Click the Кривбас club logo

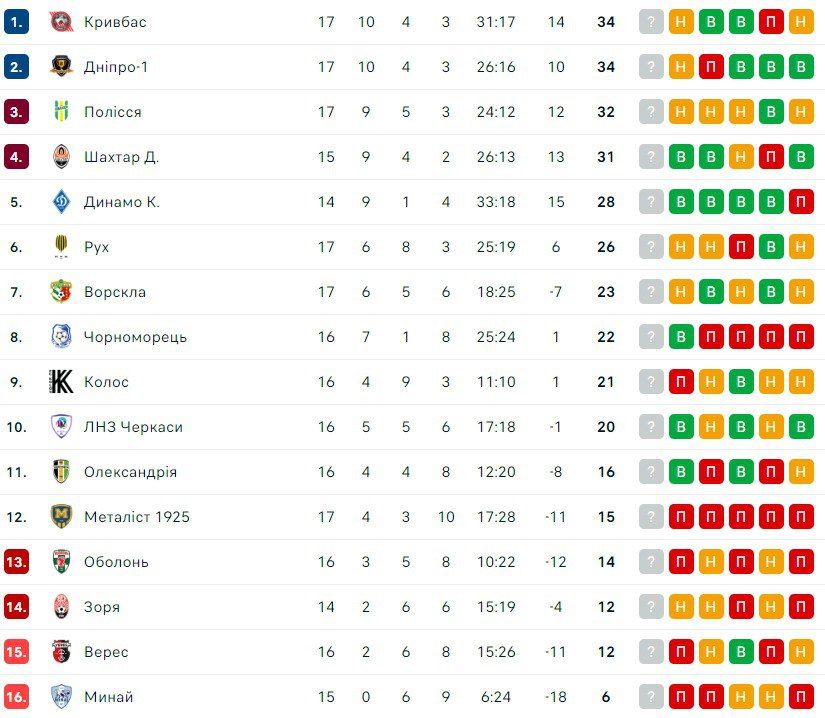(61, 22)
